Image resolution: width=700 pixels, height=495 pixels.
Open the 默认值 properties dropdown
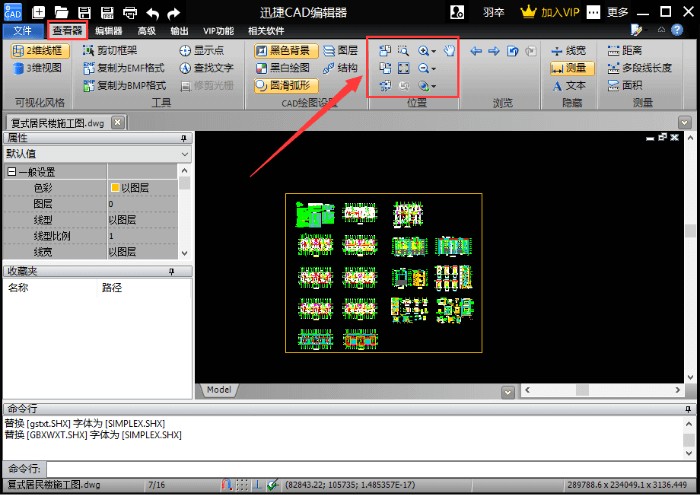(x=97, y=154)
